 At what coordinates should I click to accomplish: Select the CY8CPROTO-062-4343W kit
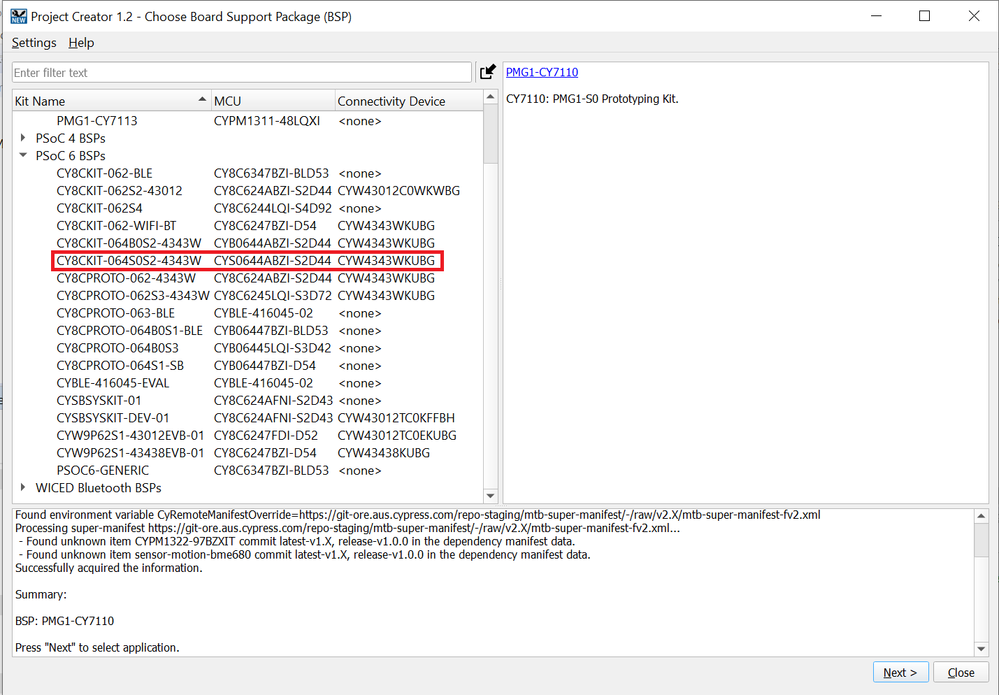point(126,278)
